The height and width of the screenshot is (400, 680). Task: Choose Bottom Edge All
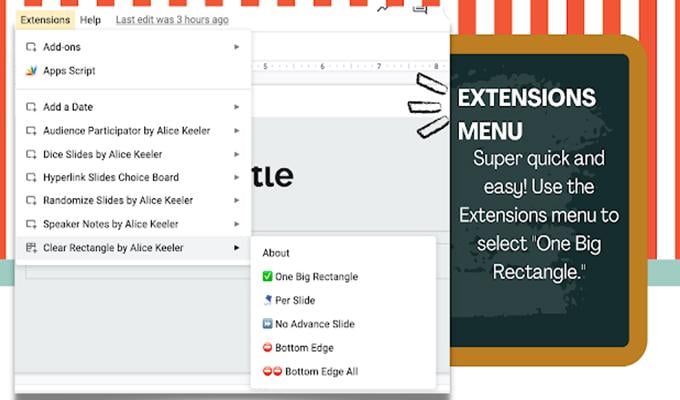tap(343, 372)
